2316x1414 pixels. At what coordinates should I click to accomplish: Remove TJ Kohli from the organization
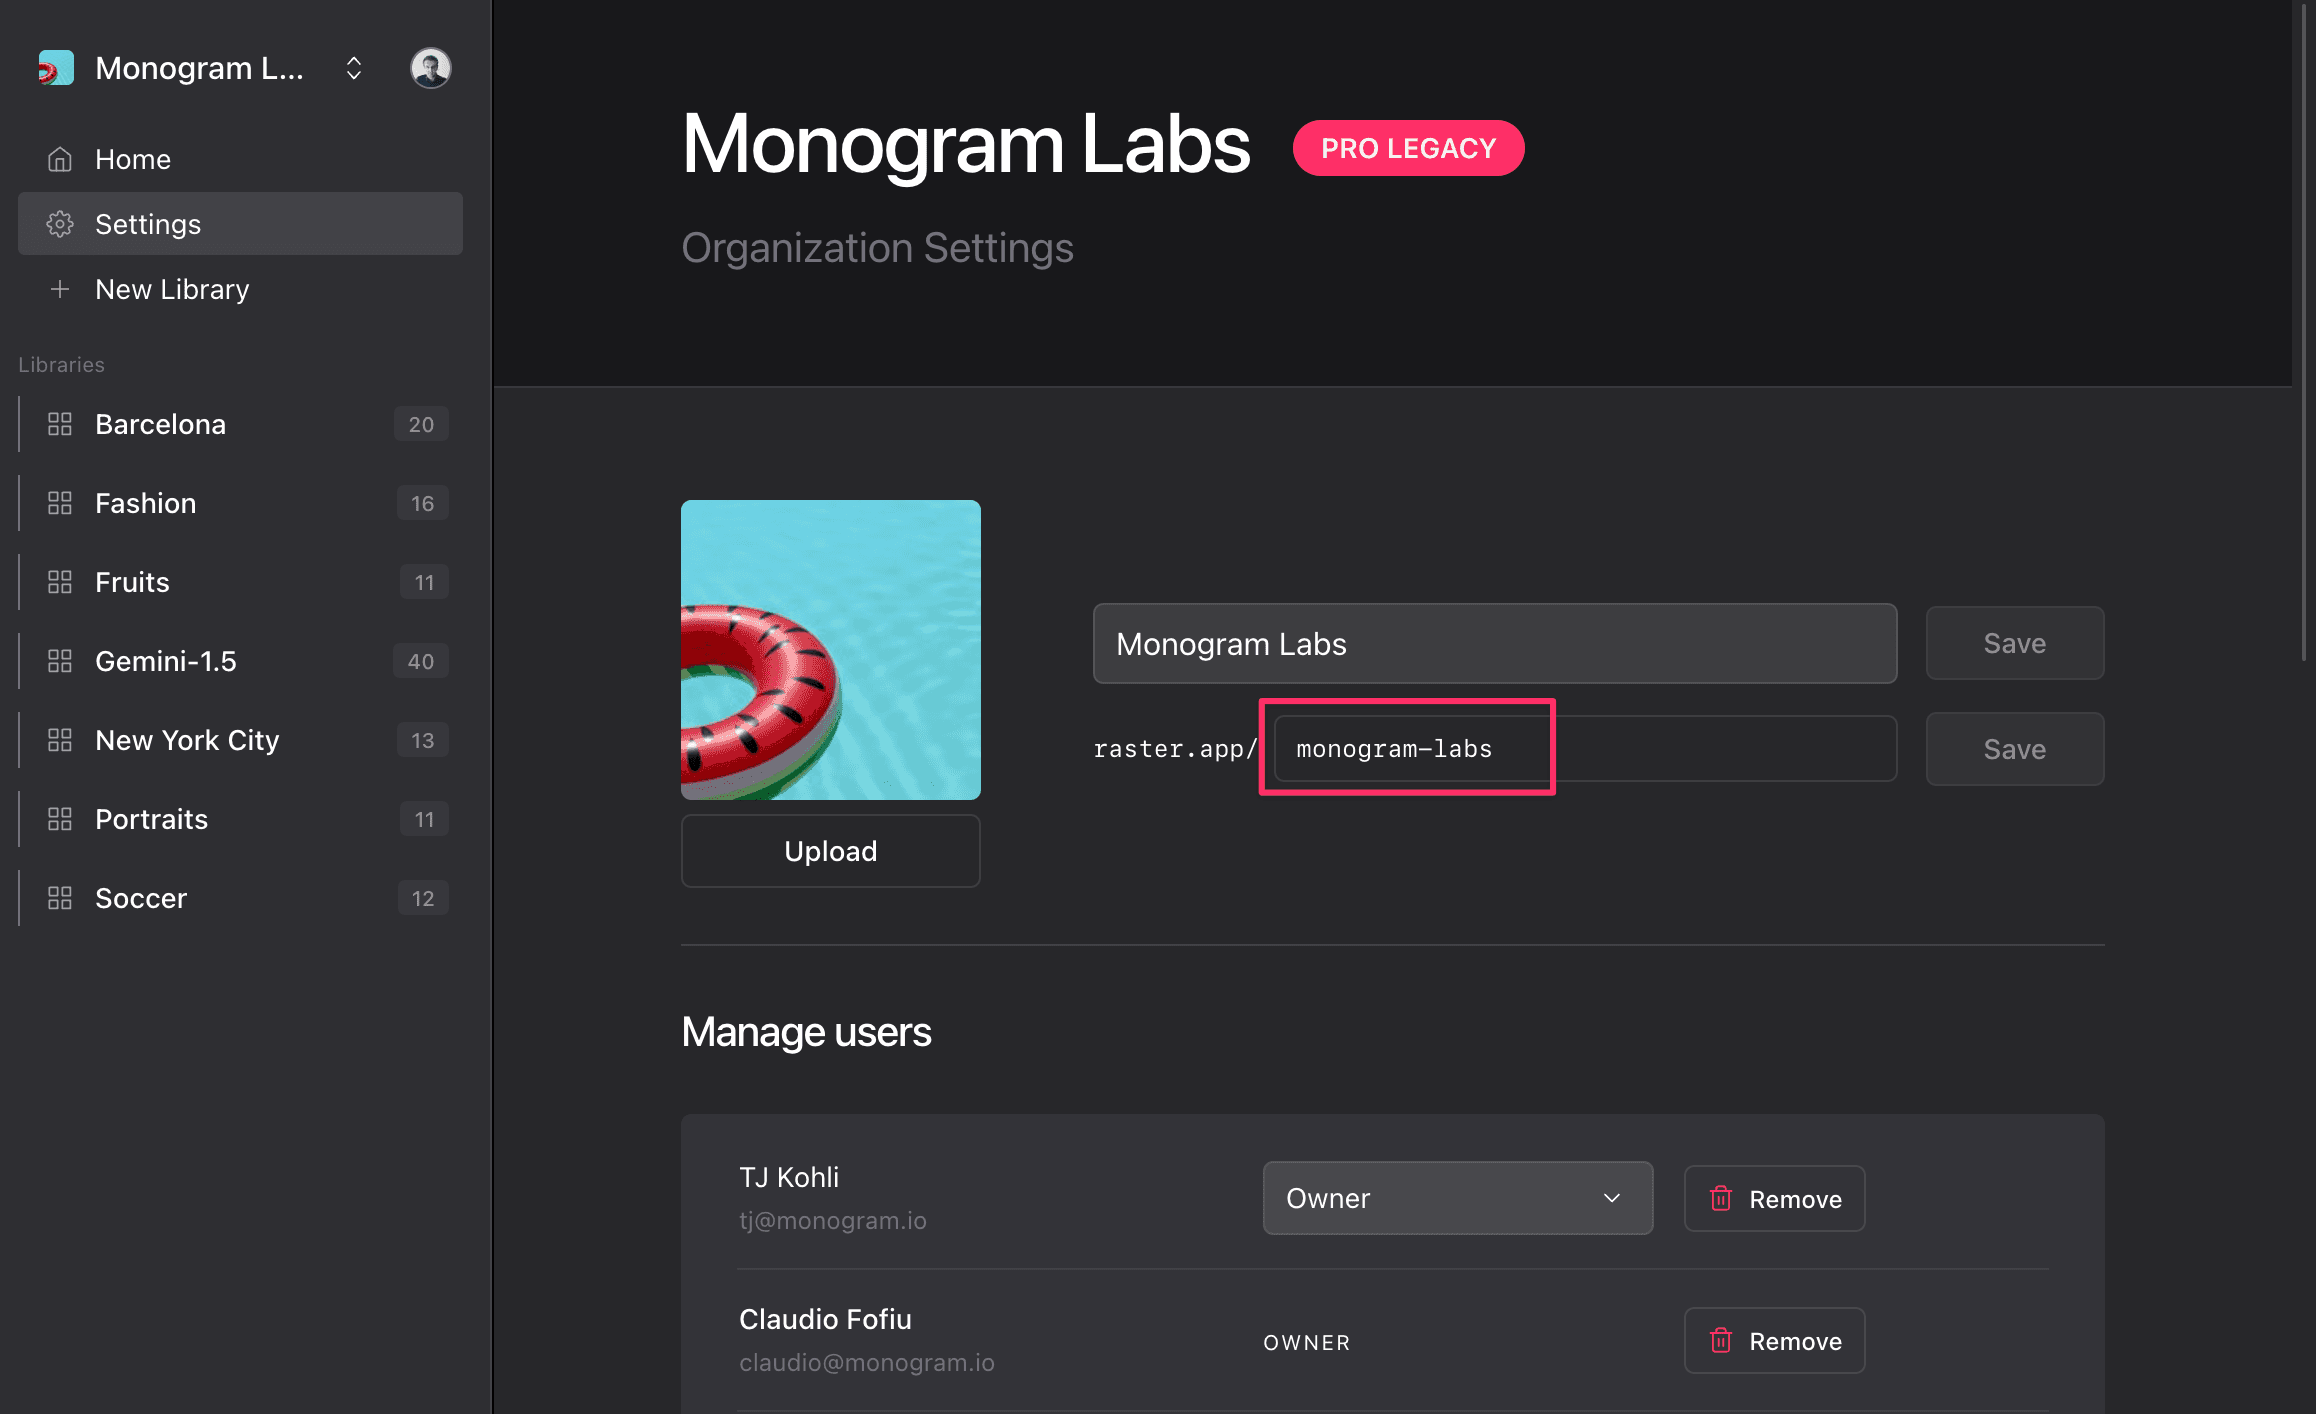pyautogui.click(x=1775, y=1198)
